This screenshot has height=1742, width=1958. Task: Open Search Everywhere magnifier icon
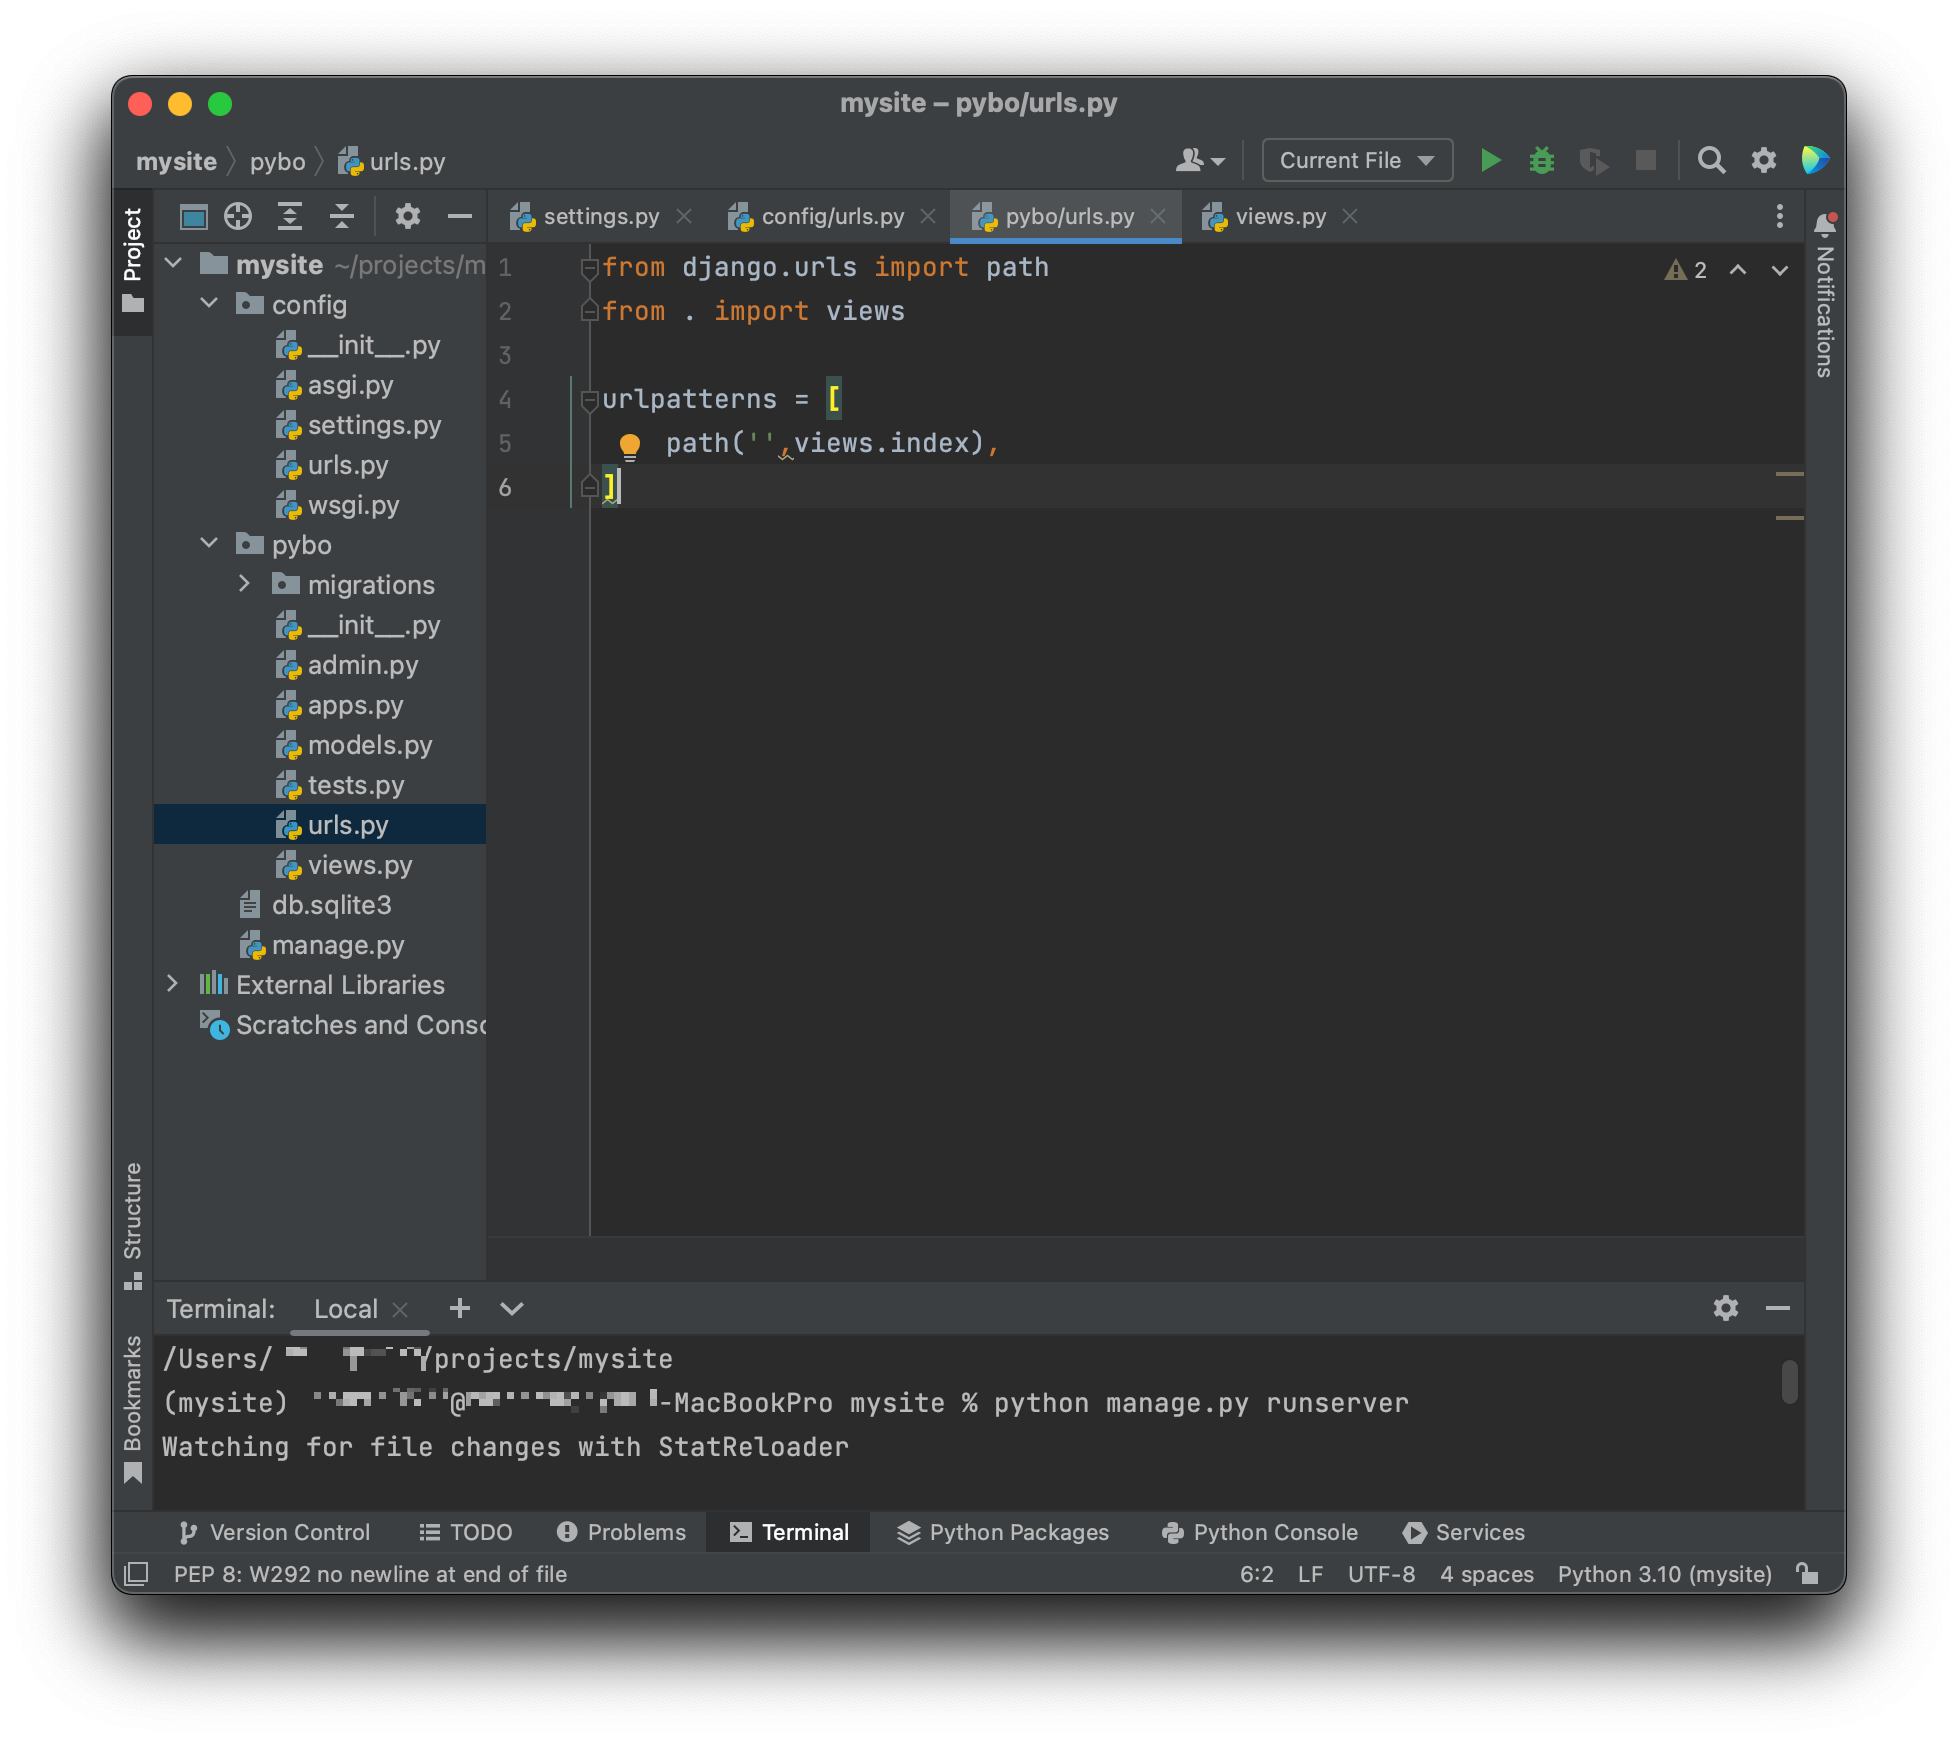tap(1711, 160)
